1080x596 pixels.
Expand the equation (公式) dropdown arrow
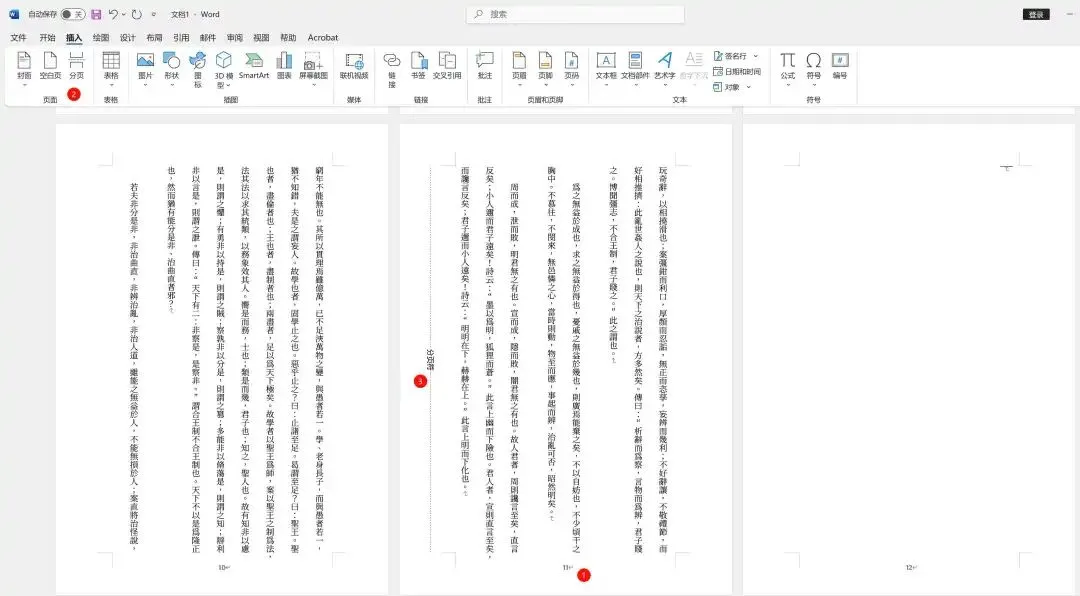coord(787,85)
